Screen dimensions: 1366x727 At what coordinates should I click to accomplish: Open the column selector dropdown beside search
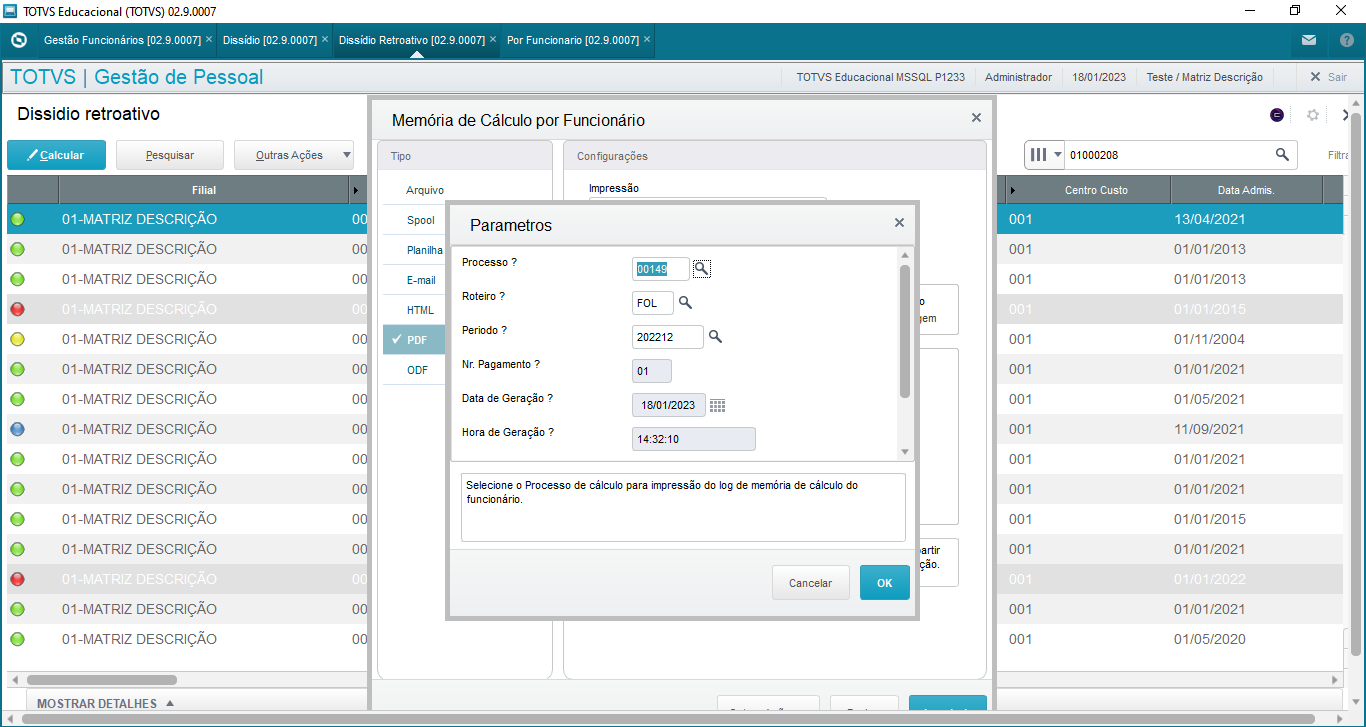click(1045, 155)
